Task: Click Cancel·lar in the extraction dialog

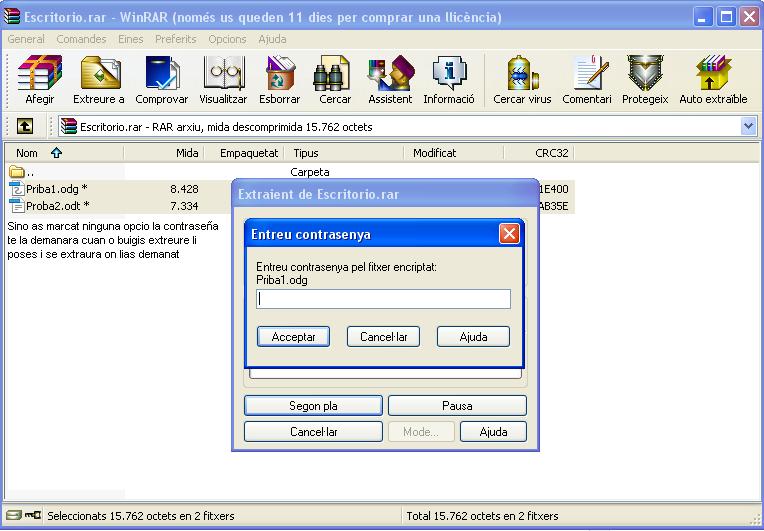Action: click(313, 432)
